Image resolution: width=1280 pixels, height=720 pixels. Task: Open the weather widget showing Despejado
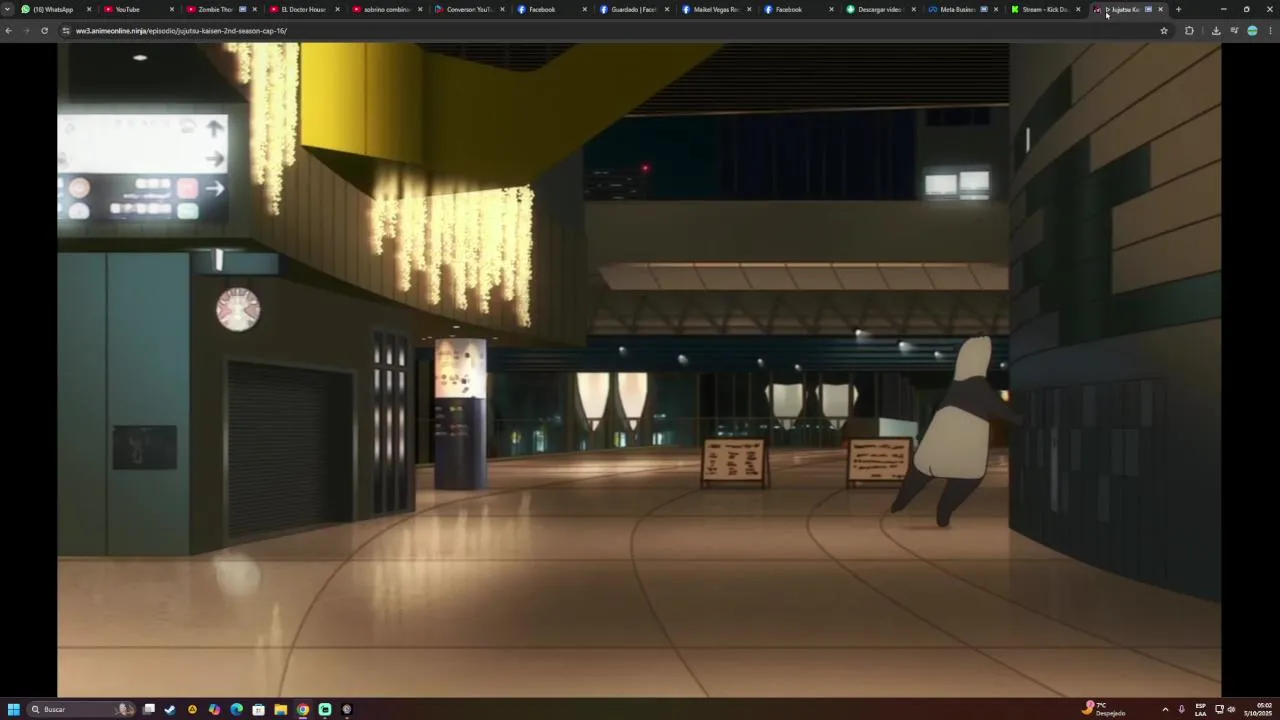pos(1104,709)
